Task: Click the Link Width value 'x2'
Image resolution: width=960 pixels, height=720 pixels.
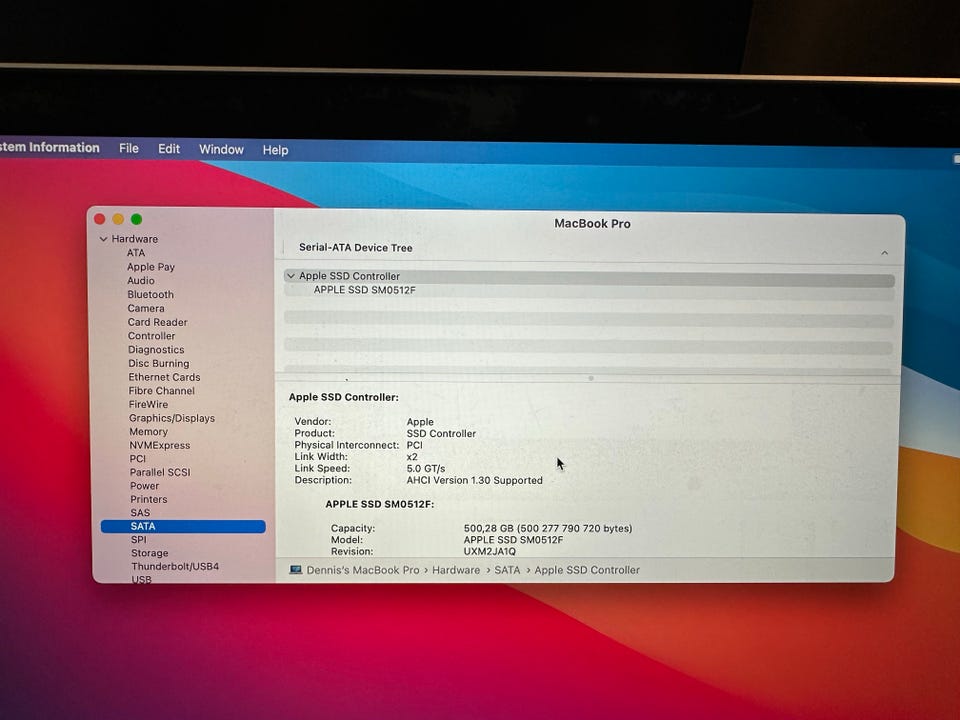Action: click(412, 457)
